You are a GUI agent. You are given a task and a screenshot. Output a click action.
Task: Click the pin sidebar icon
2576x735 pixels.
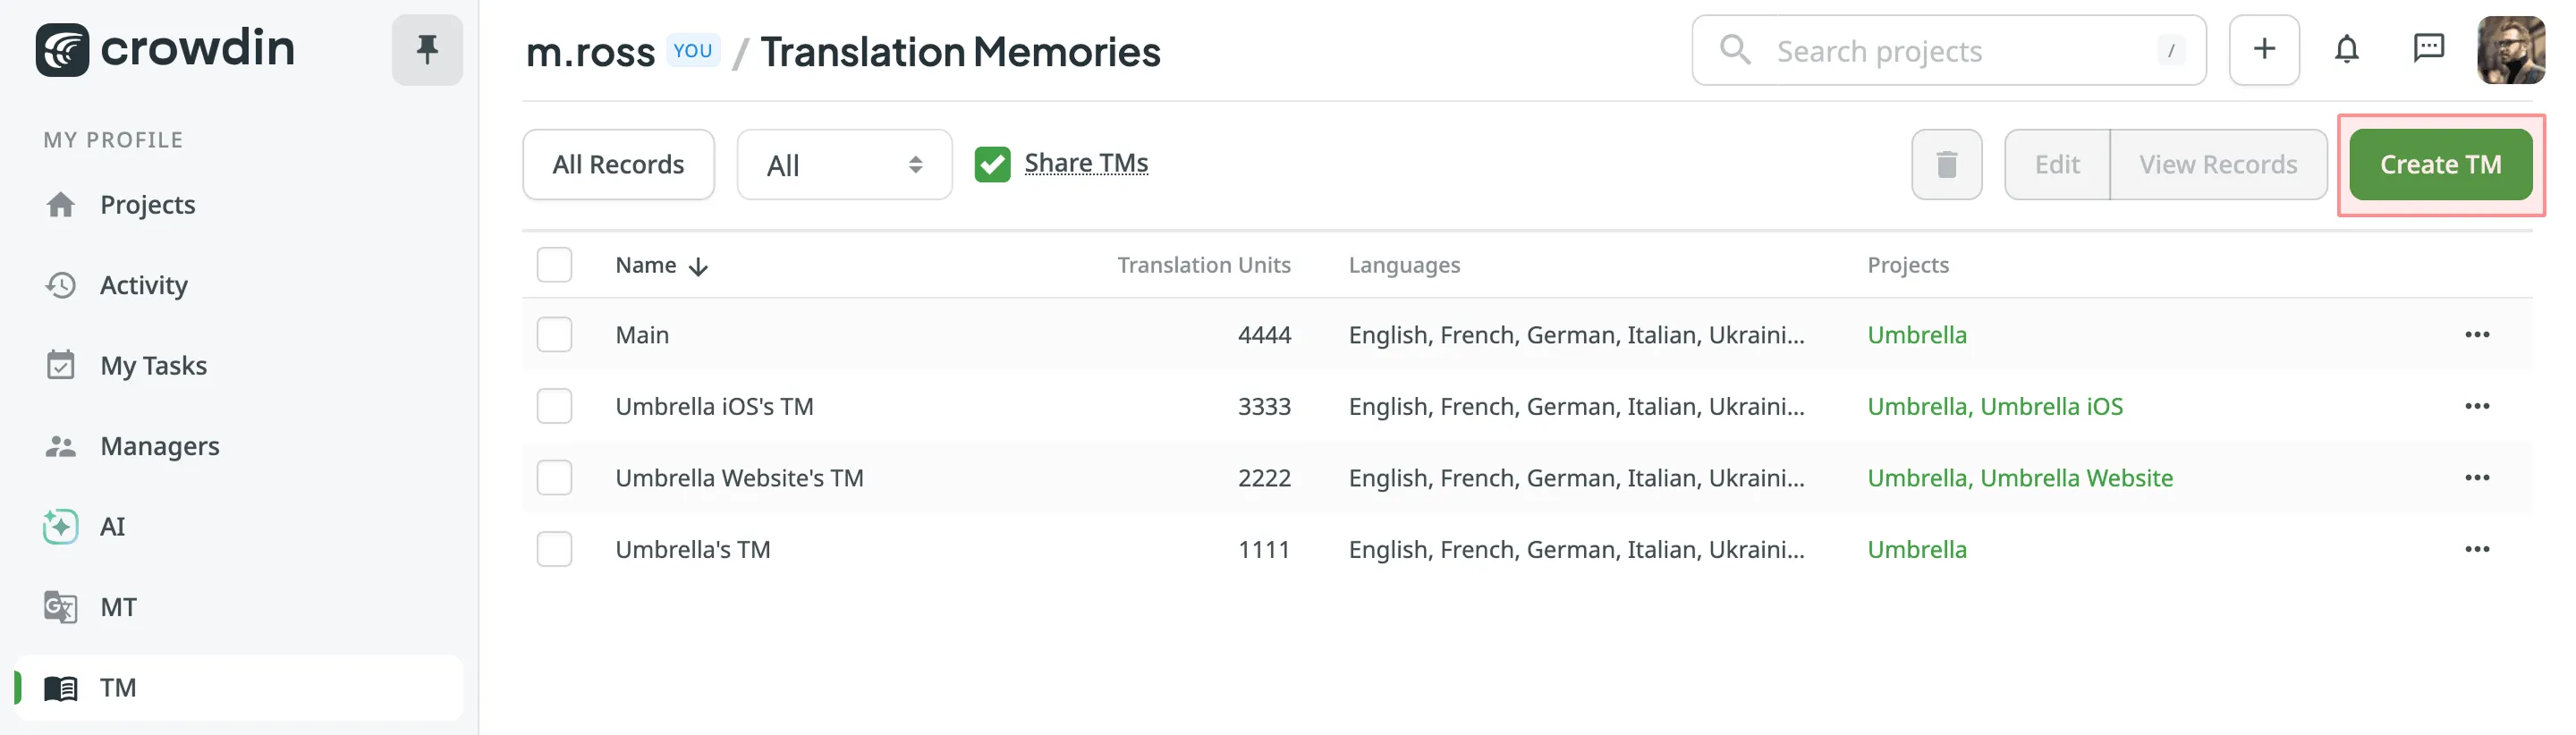click(x=427, y=49)
